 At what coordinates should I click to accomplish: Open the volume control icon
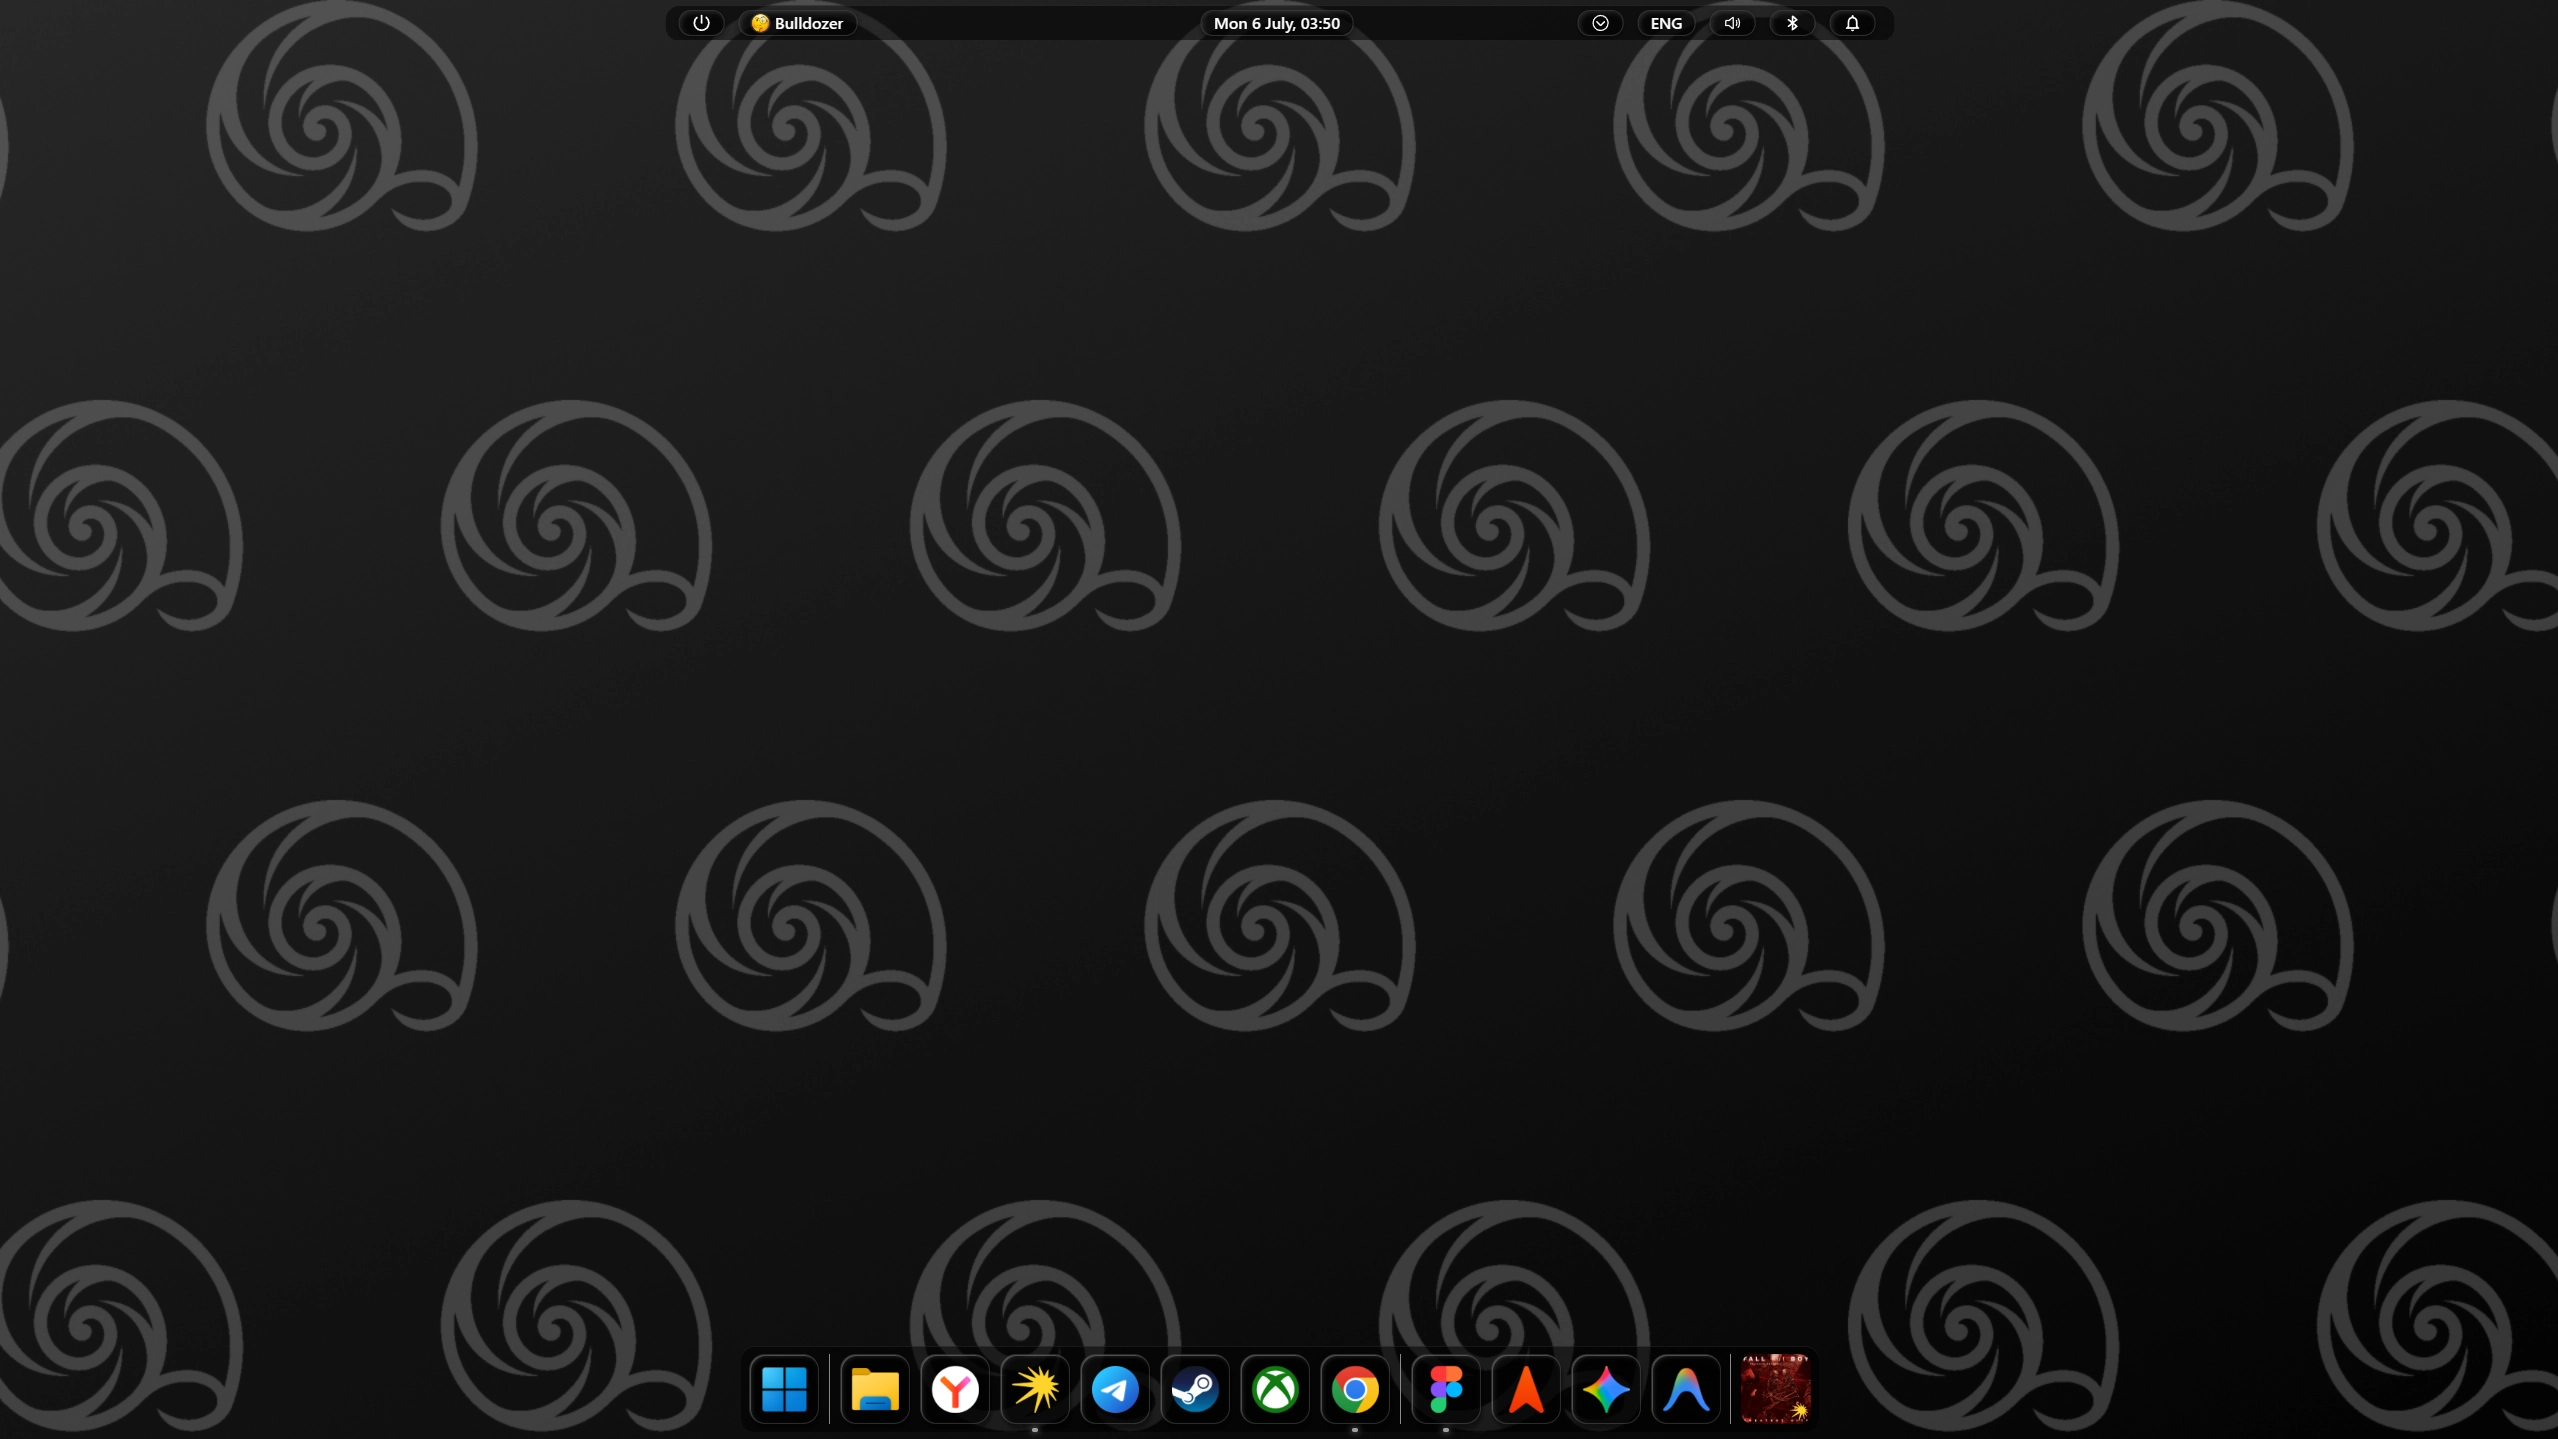(x=1732, y=23)
